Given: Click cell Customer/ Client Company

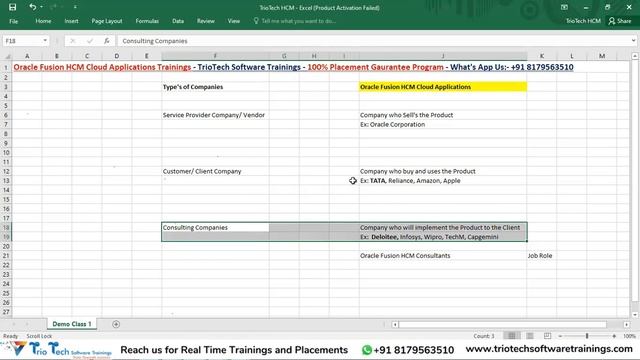Looking at the screenshot, I should tap(215, 171).
